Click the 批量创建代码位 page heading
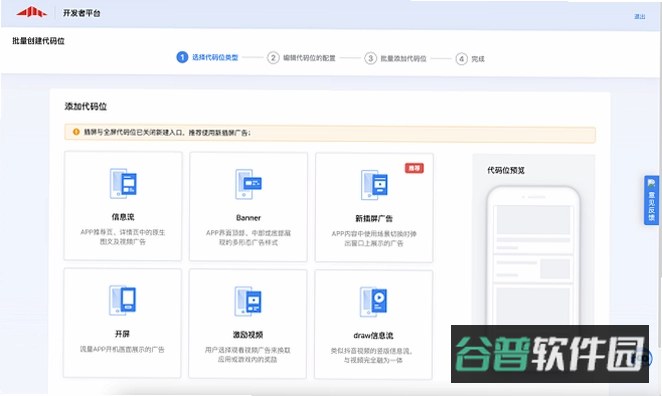 38,41
